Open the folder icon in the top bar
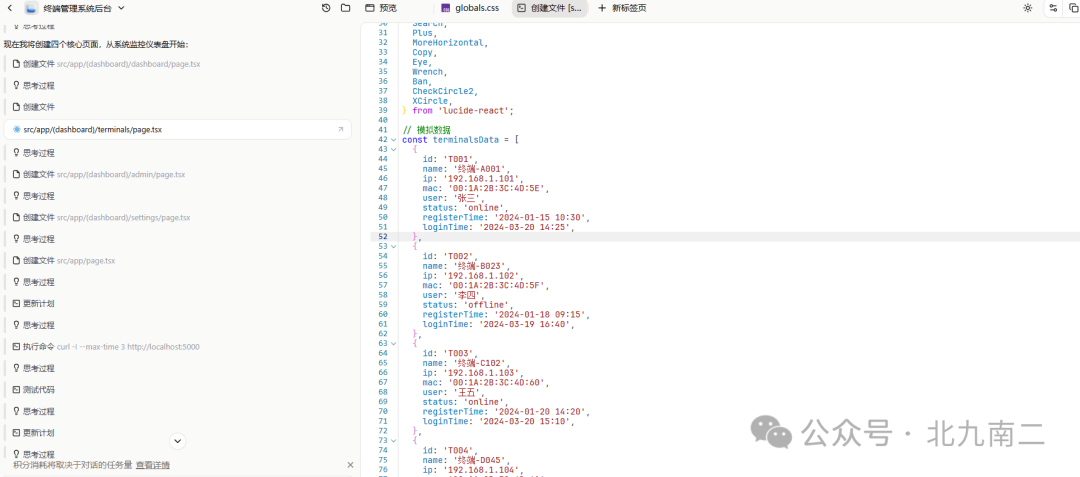 point(346,8)
